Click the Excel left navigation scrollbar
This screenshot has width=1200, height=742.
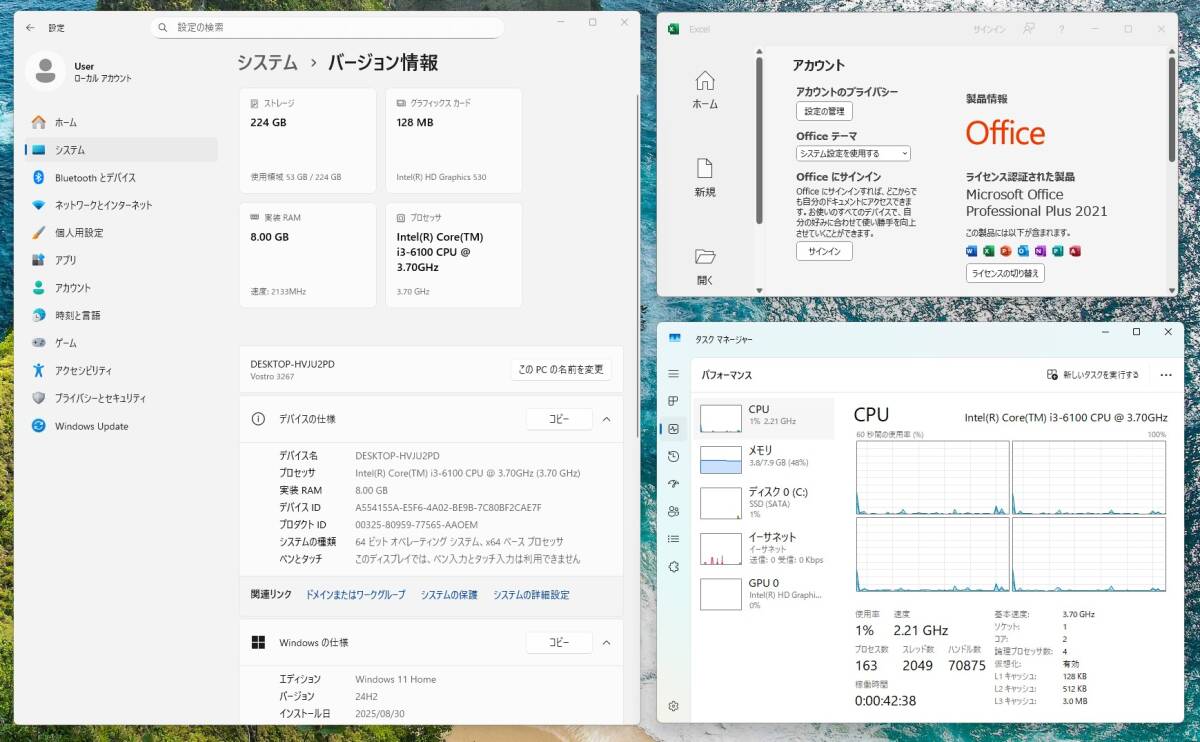tap(760, 140)
